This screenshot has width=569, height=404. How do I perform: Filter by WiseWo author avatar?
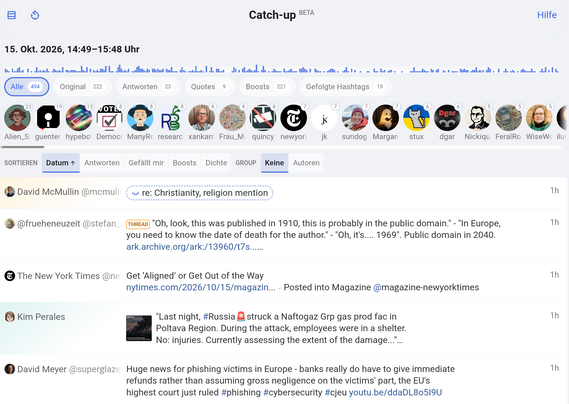[x=539, y=118]
